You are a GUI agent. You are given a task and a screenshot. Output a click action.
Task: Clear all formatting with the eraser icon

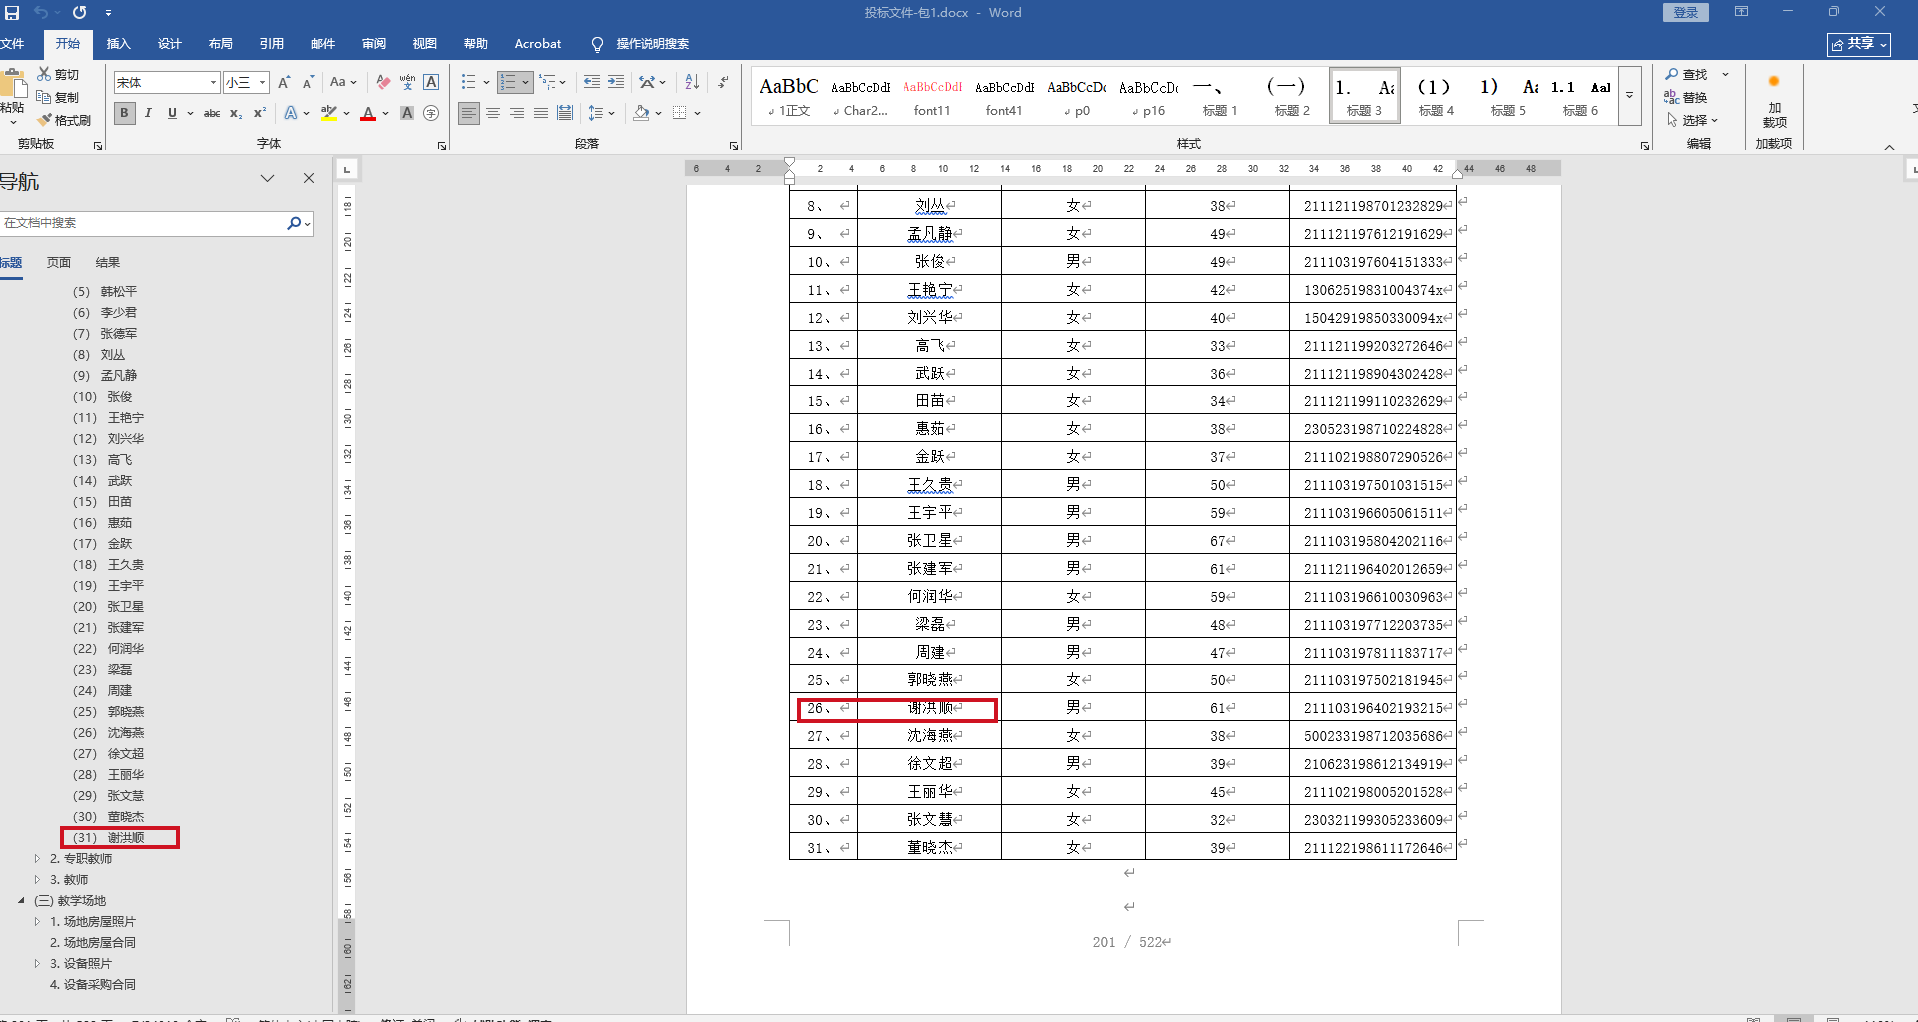click(383, 82)
